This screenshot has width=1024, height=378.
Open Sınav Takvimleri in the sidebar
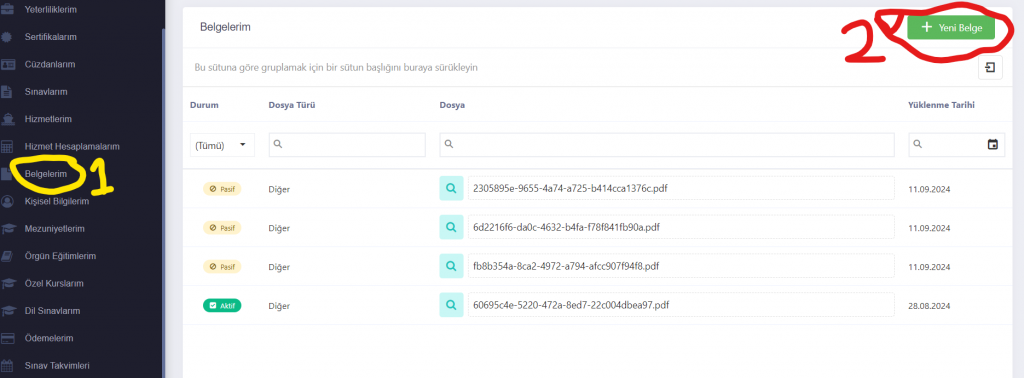[57, 366]
